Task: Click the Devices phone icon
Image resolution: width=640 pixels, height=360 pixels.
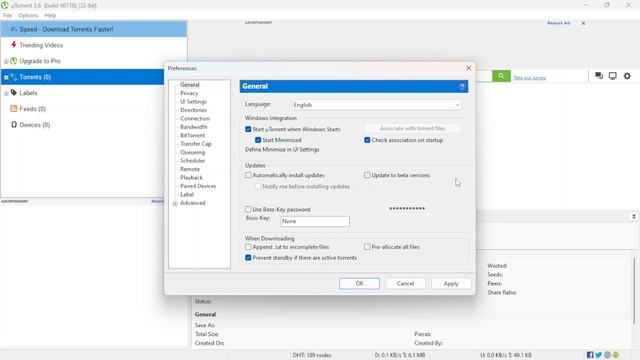Action: [x=14, y=124]
